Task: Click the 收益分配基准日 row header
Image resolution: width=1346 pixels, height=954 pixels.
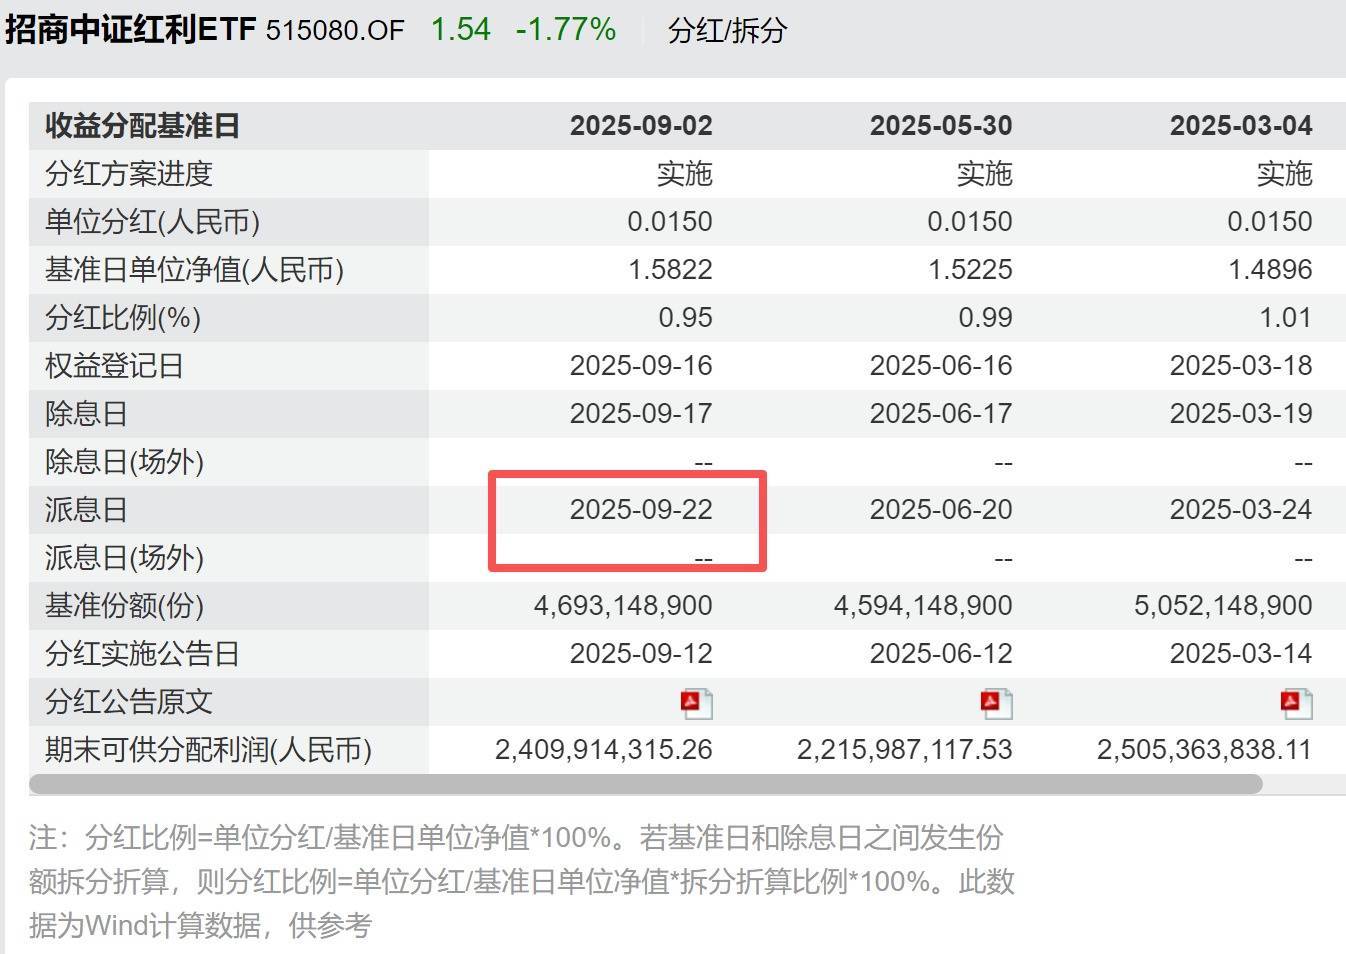Action: pyautogui.click(x=142, y=126)
